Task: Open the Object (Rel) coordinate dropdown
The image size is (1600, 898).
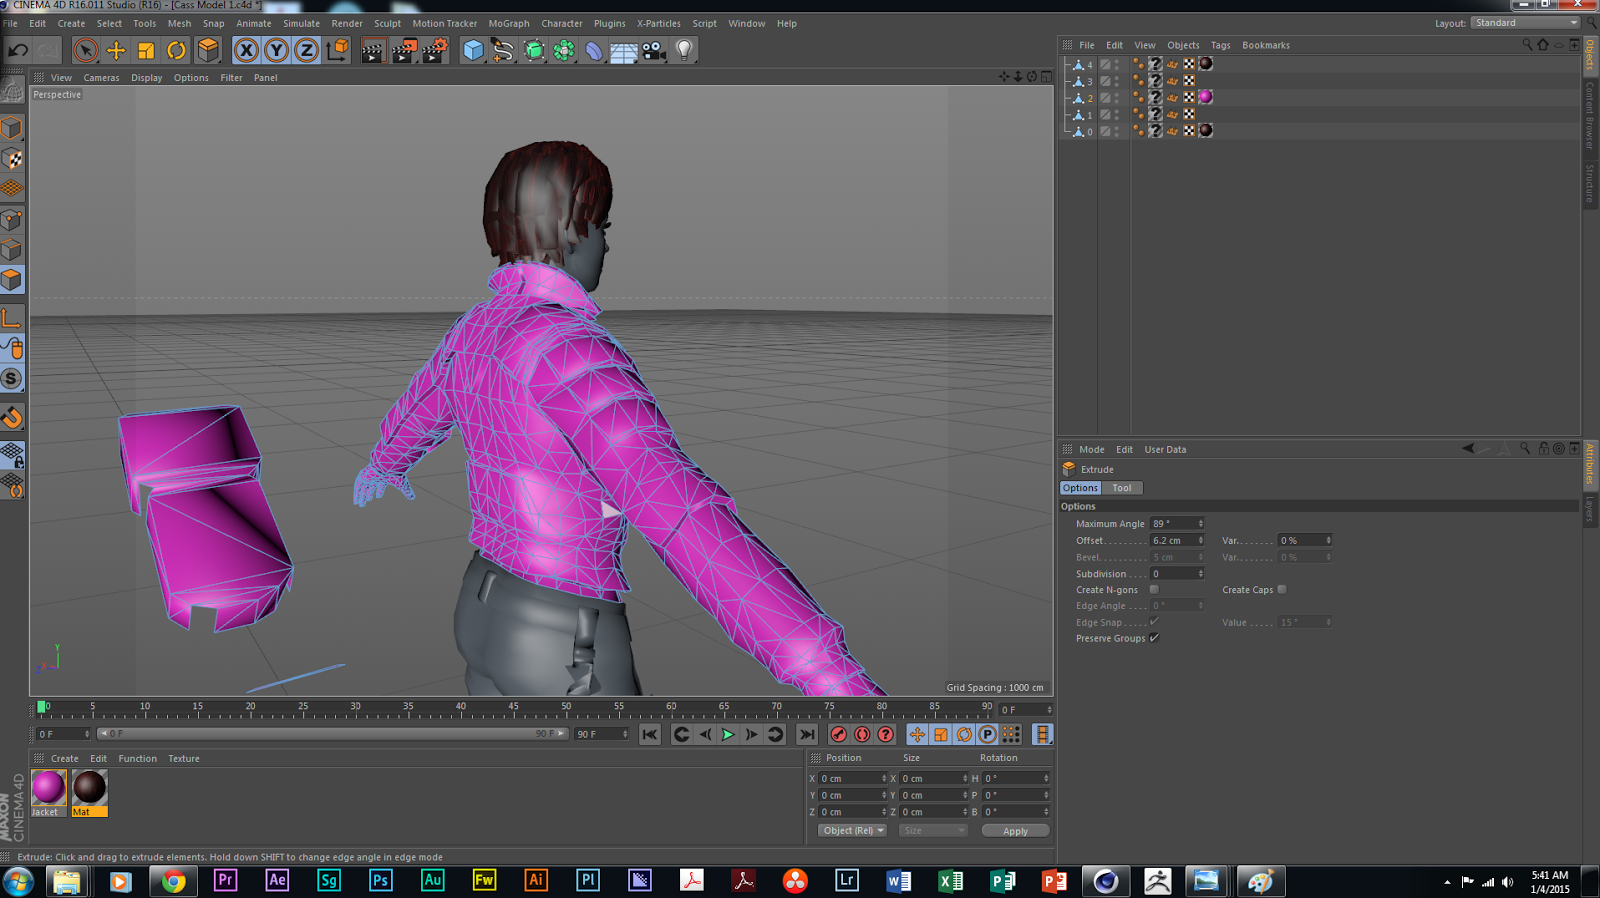Action: coord(852,831)
